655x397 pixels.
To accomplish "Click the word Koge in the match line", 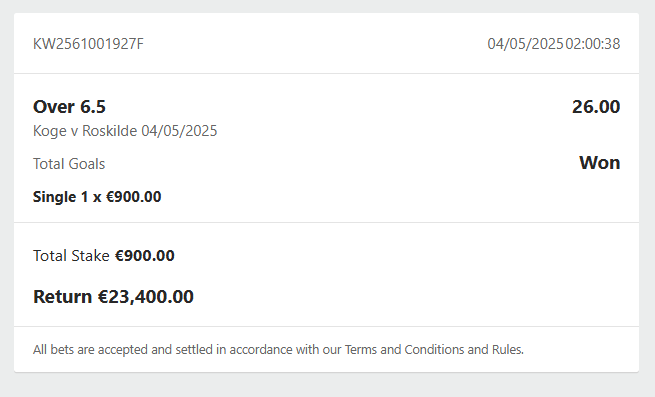I will click(x=50, y=131).
